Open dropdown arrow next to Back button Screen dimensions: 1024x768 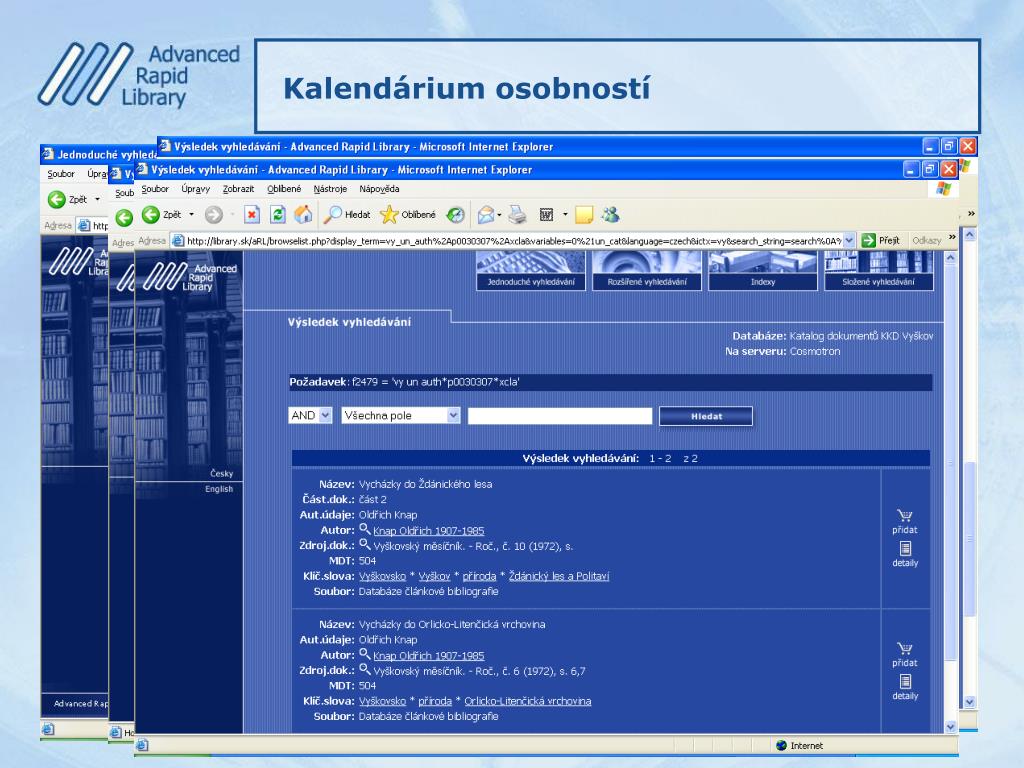(x=191, y=214)
